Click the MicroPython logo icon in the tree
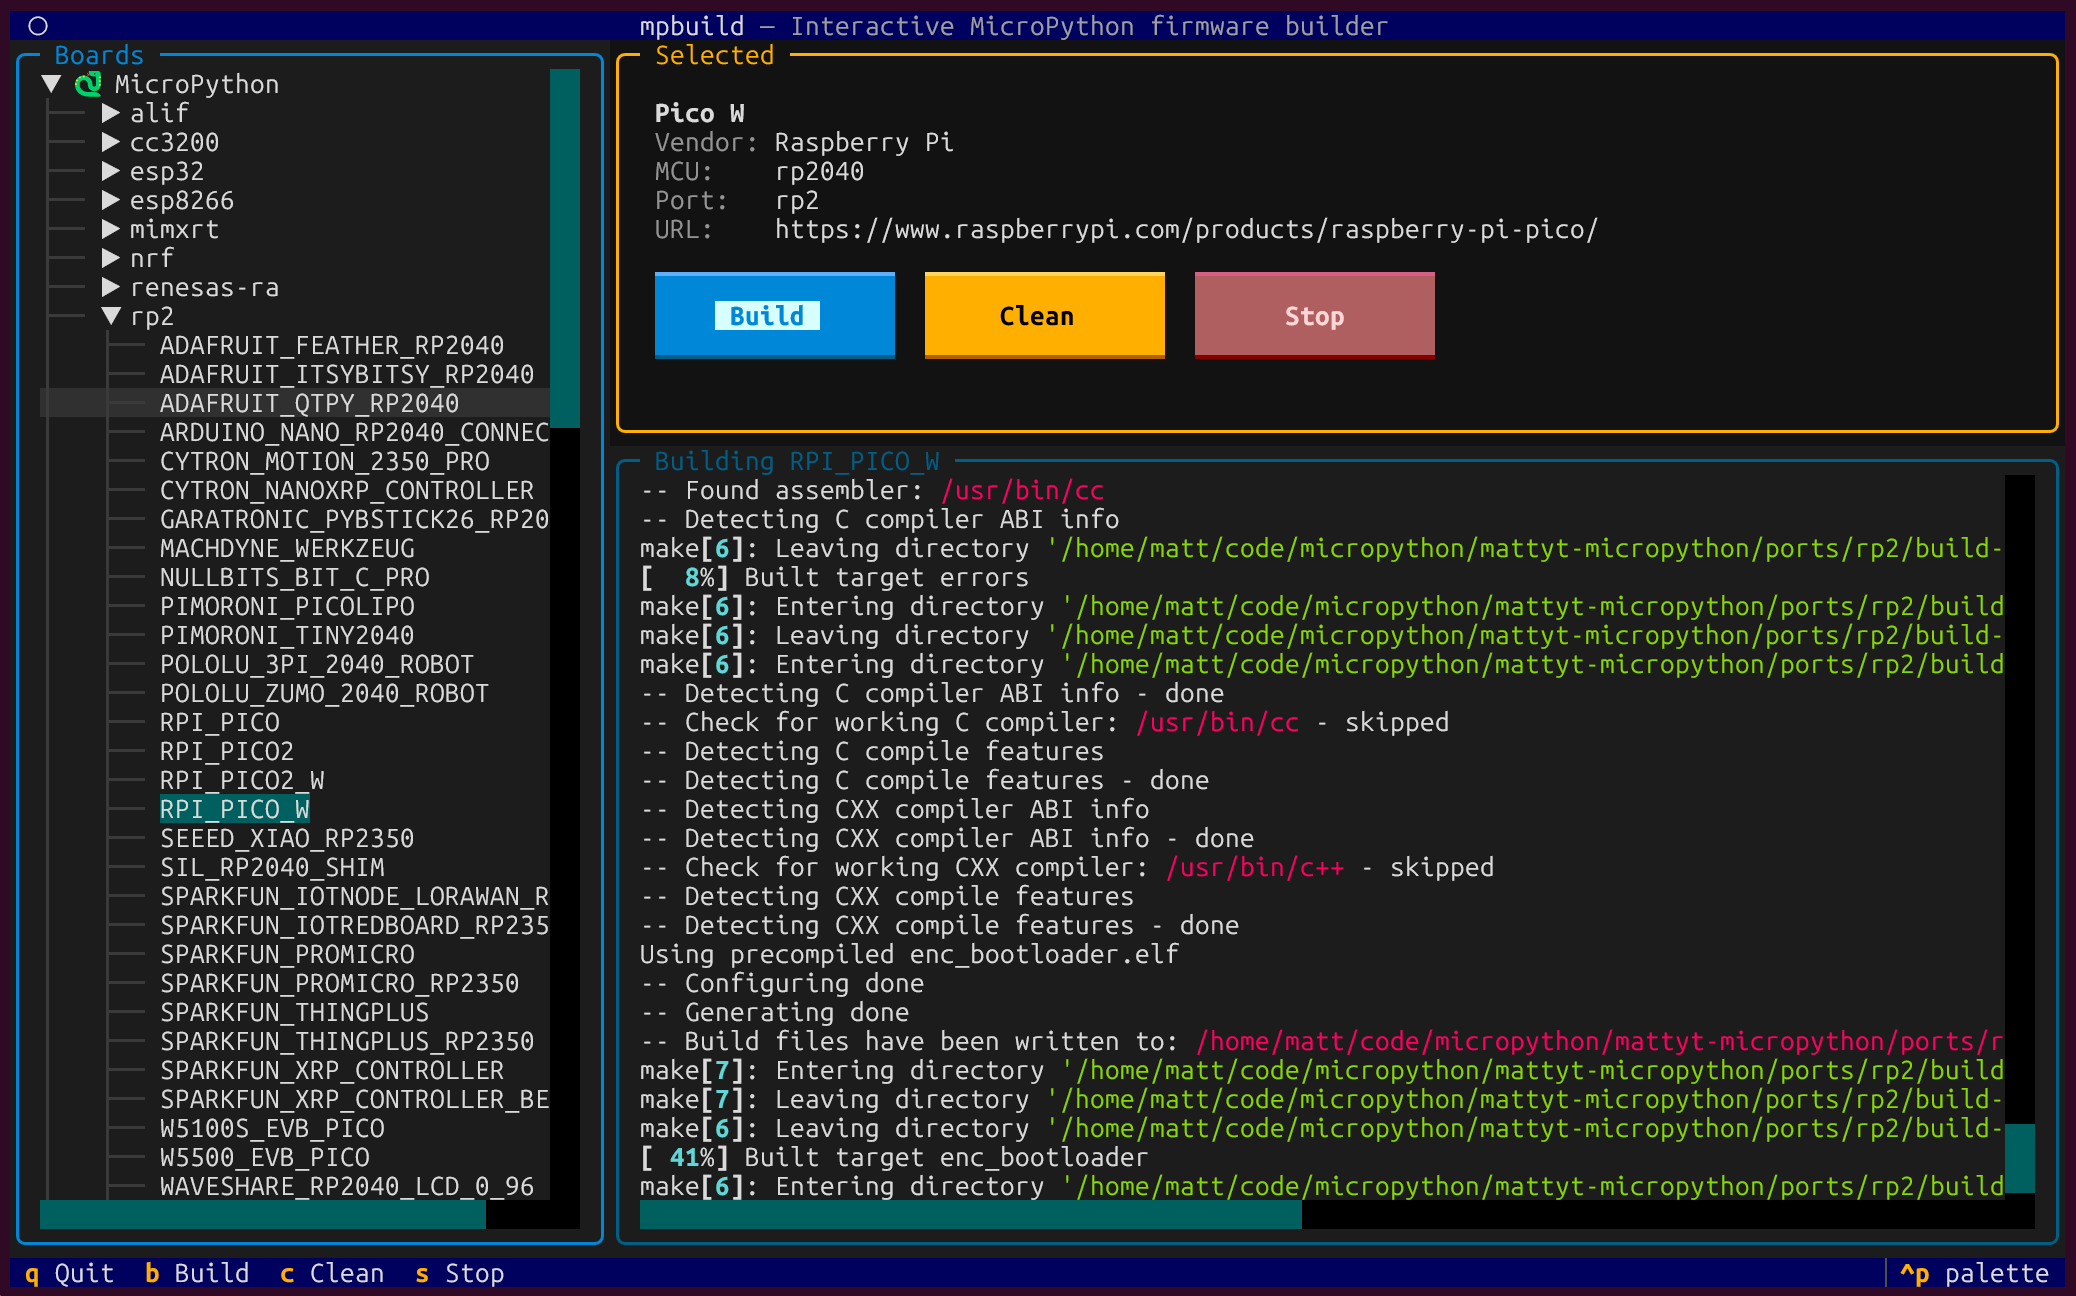2076x1296 pixels. (89, 84)
